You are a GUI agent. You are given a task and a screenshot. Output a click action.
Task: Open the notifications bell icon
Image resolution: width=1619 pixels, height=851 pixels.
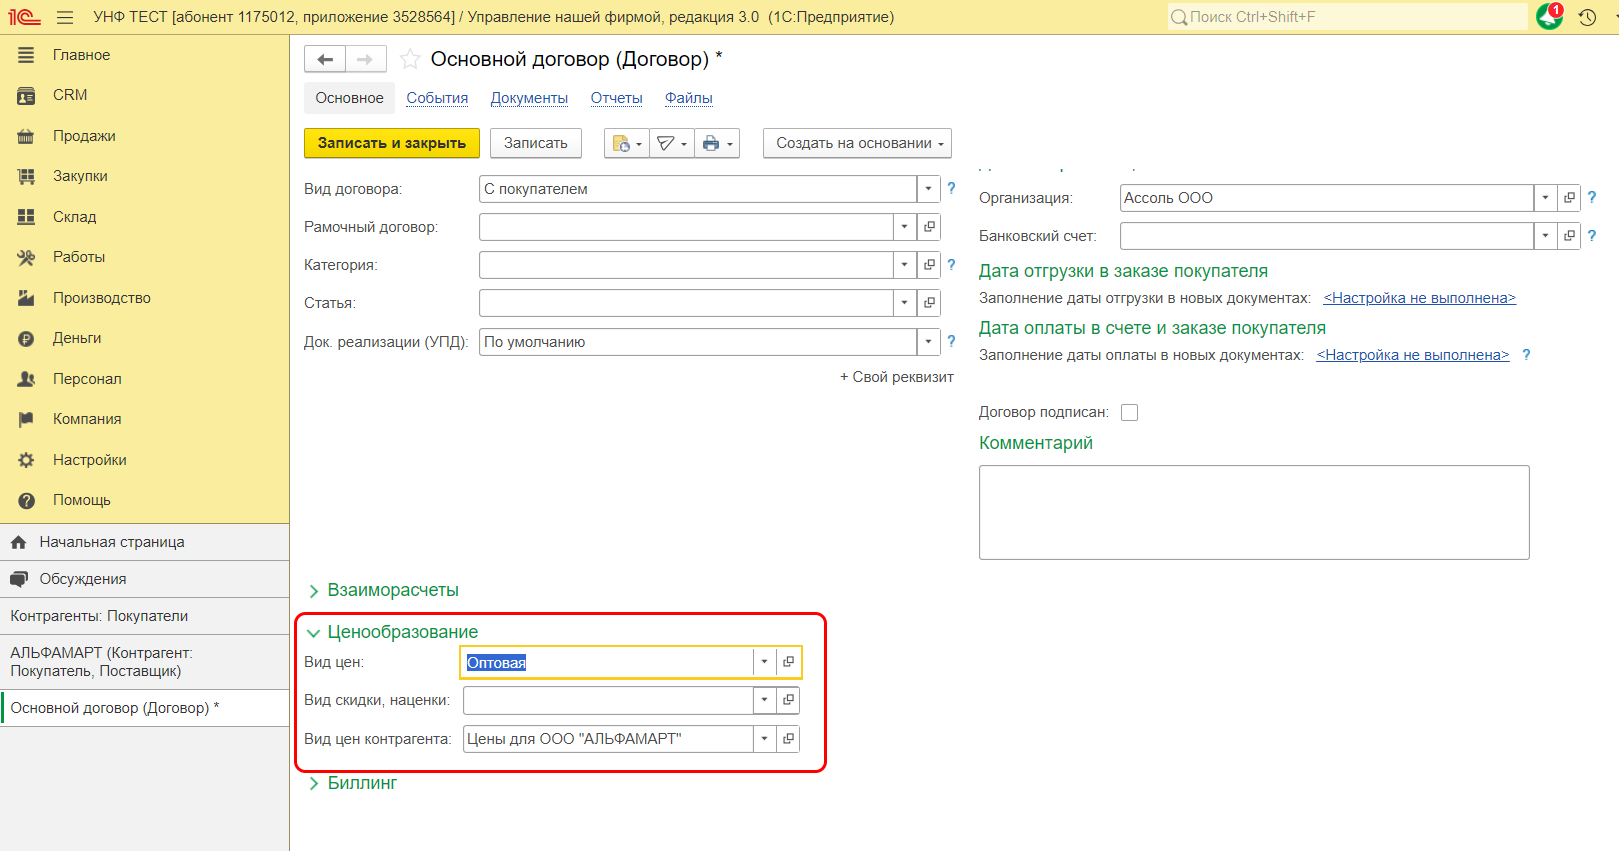pyautogui.click(x=1549, y=17)
